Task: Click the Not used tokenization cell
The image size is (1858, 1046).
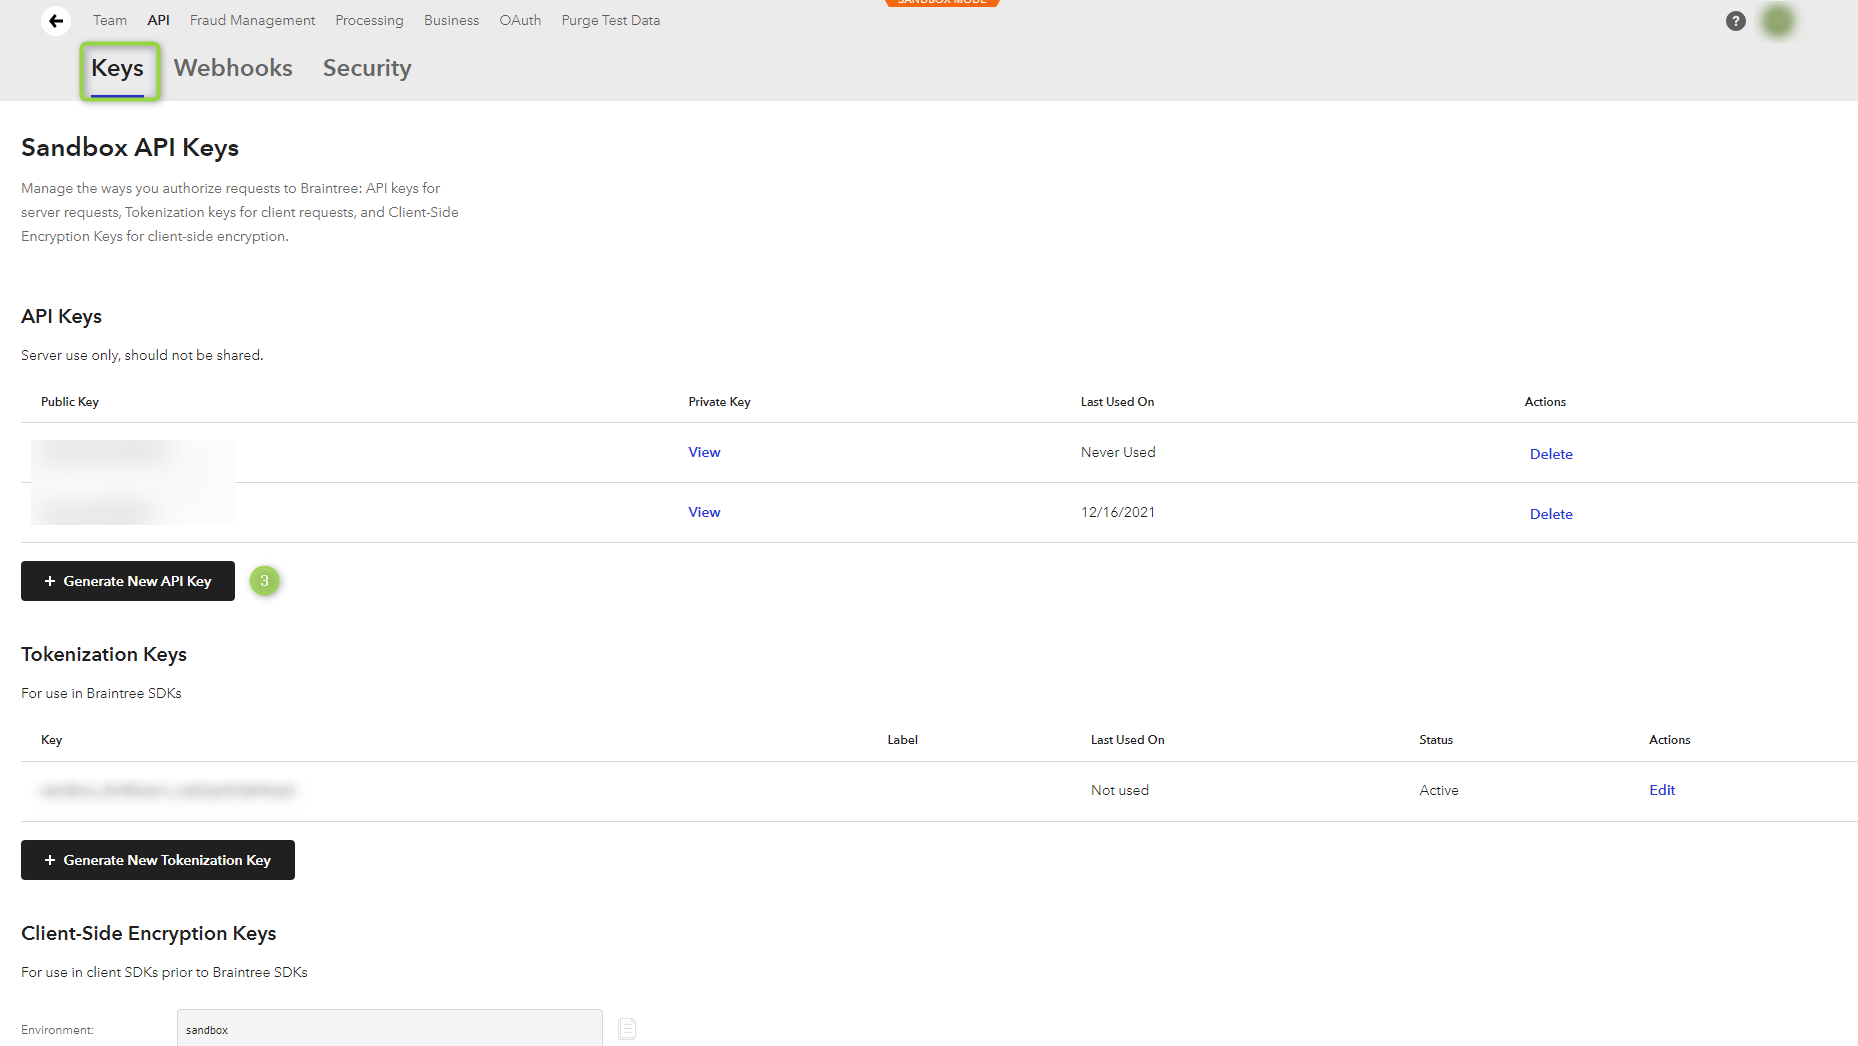Action: (x=1120, y=790)
